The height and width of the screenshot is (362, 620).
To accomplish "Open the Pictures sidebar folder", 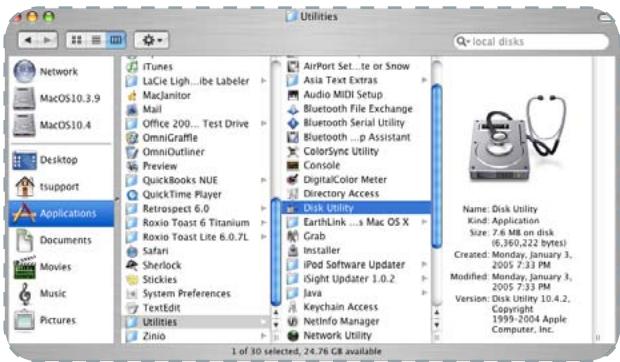I will point(45,320).
